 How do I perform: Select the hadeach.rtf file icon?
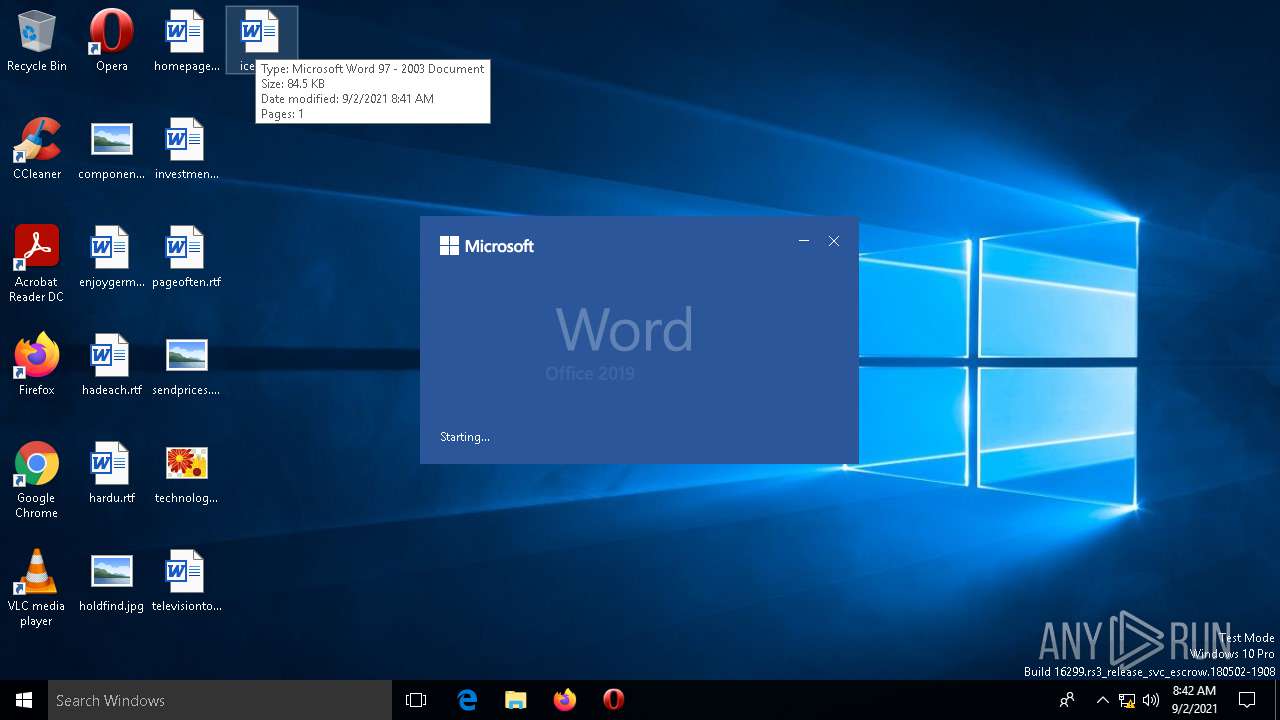112,365
